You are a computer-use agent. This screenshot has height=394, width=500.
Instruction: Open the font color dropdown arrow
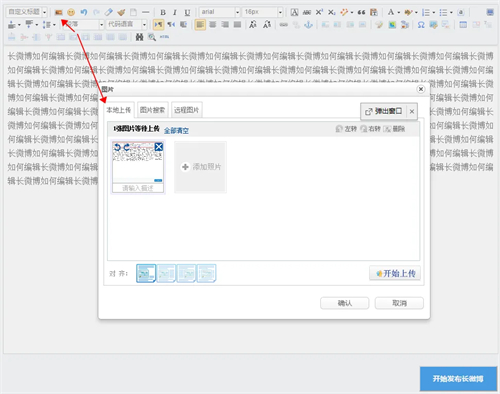pyautogui.click(x=399, y=13)
